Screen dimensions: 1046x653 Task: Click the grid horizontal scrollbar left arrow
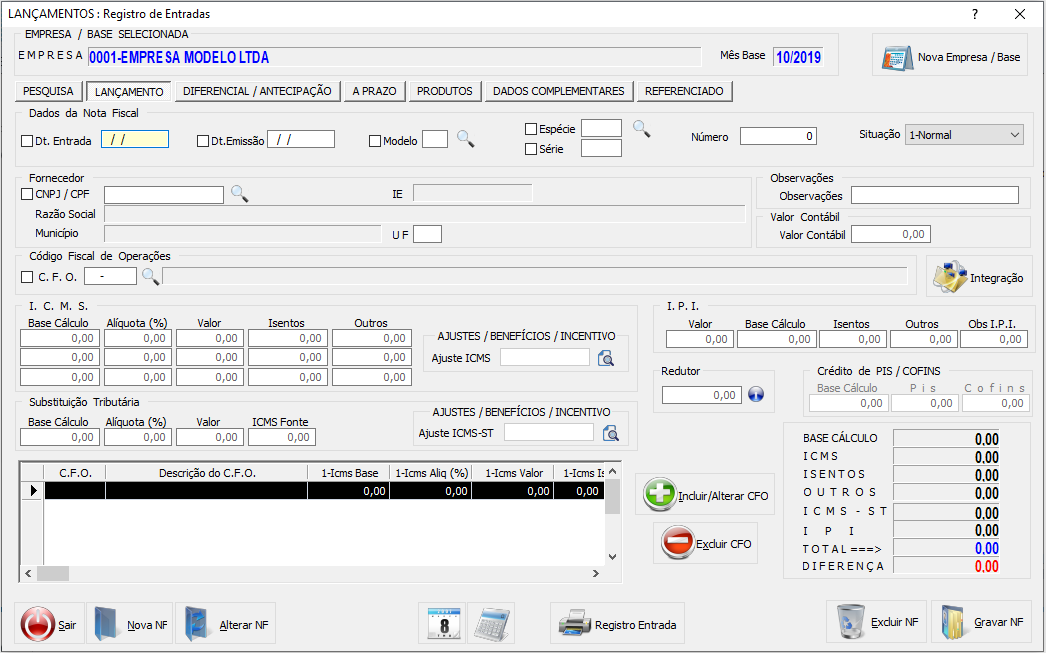tap(28, 574)
